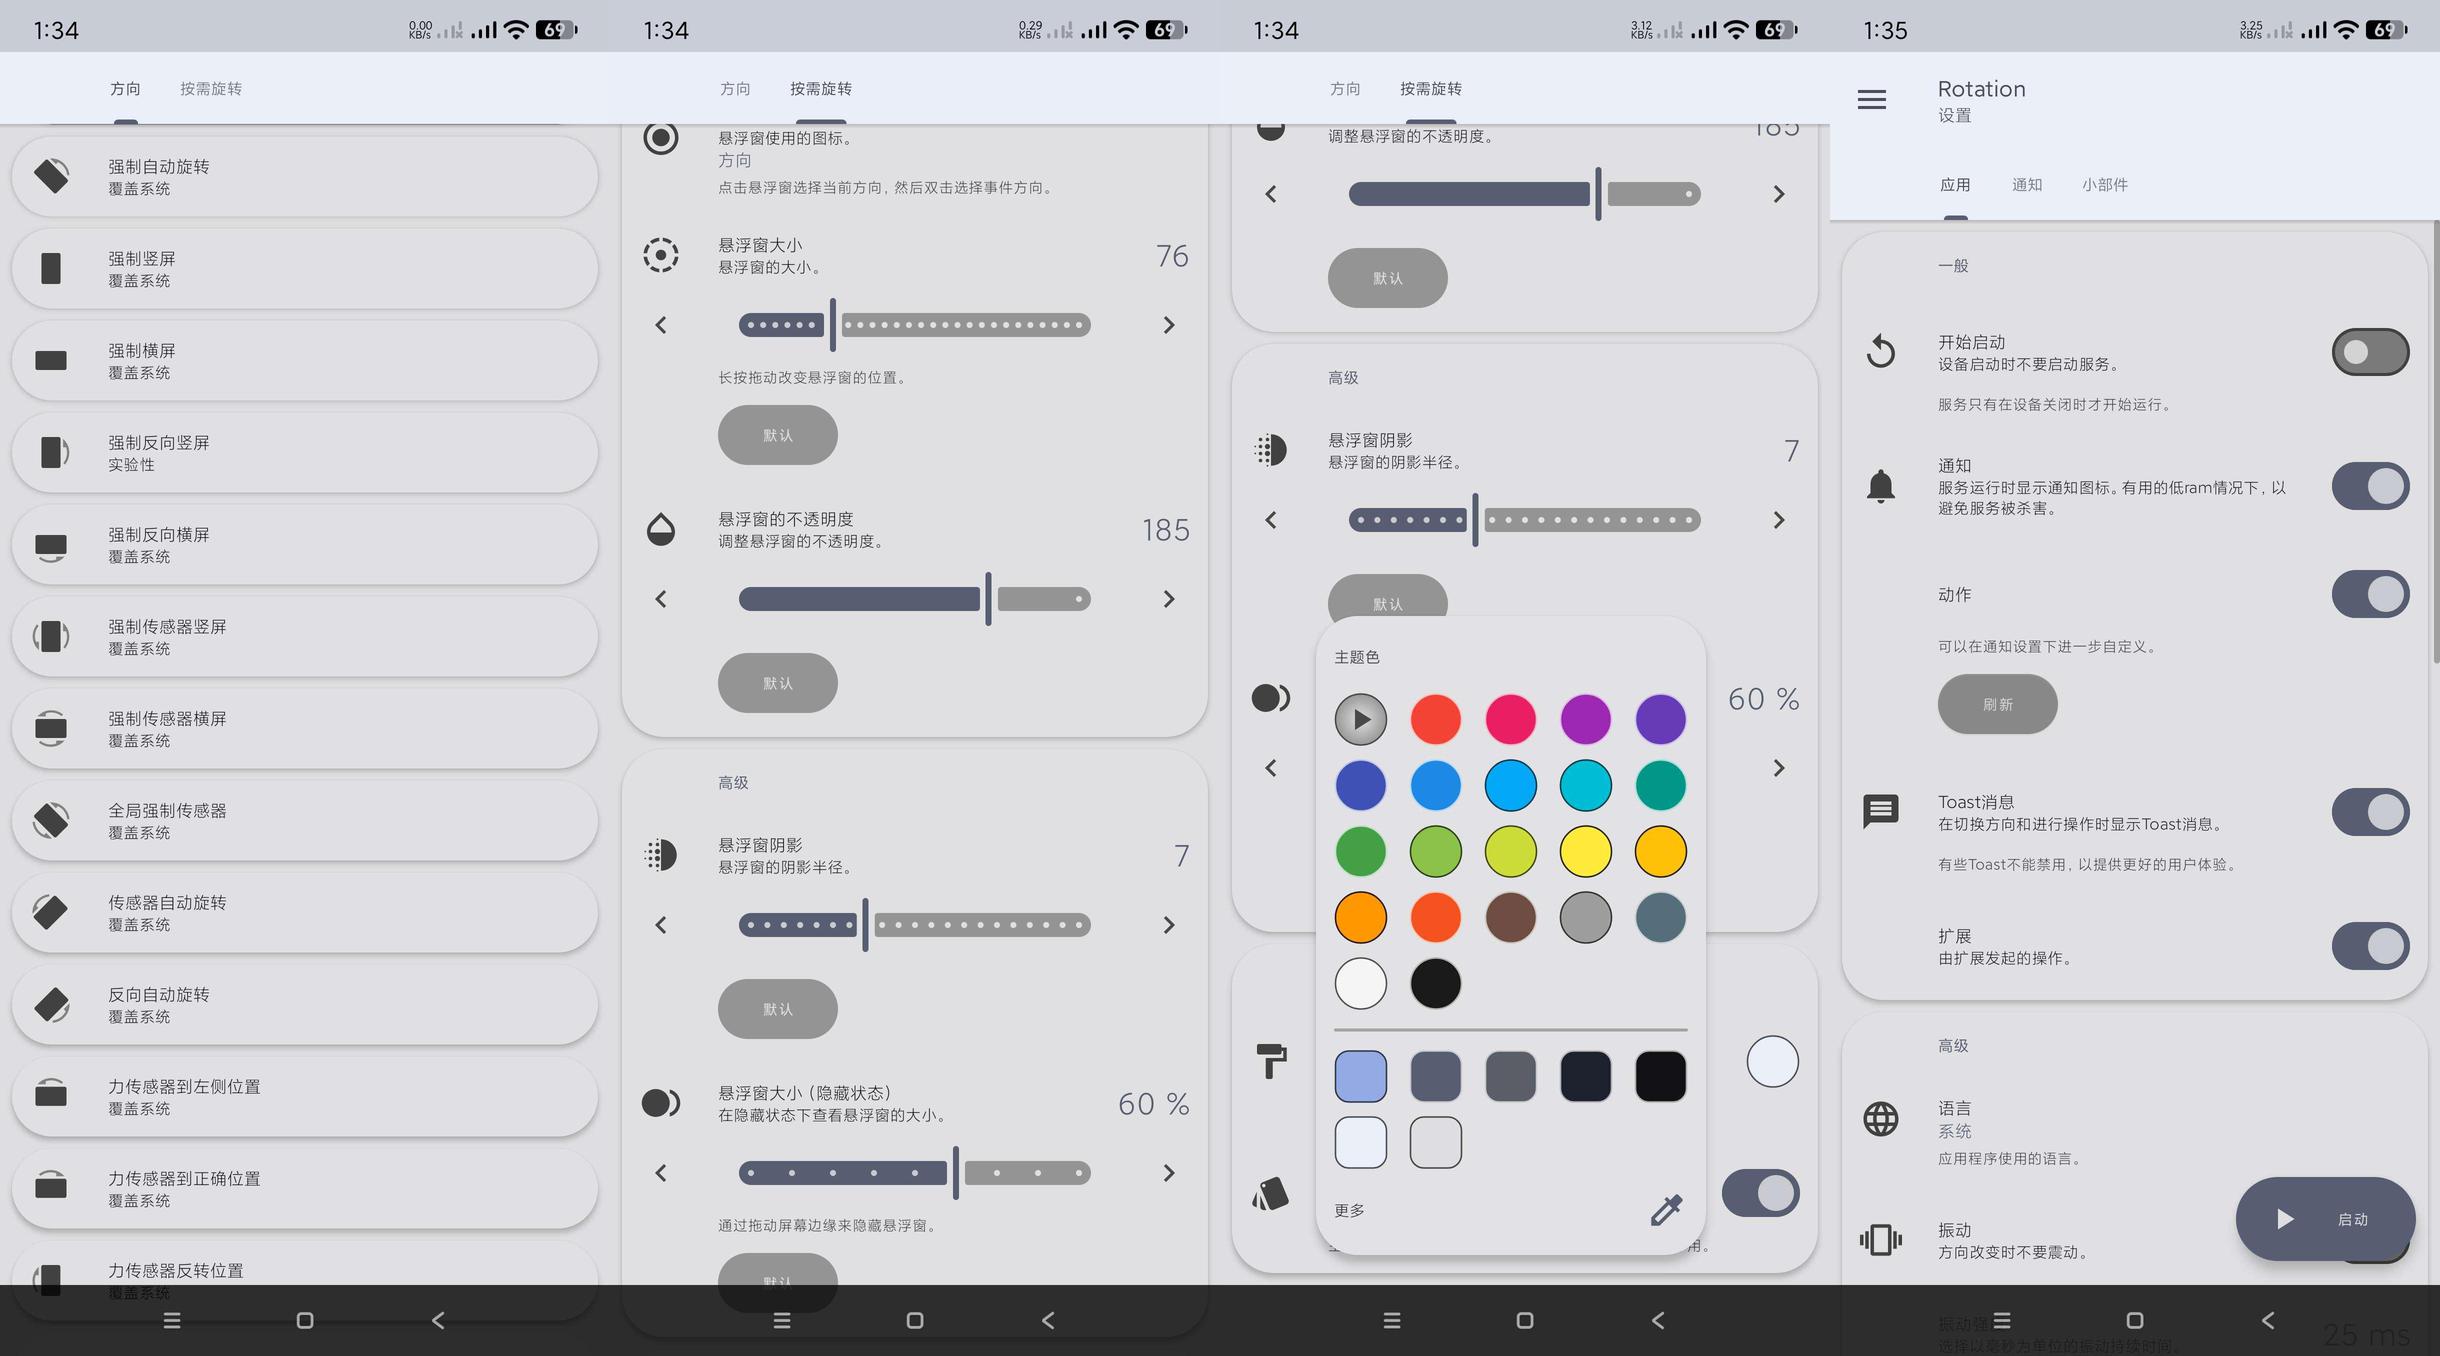
Task: Switch to the 通知 tab
Action: point(2026,185)
